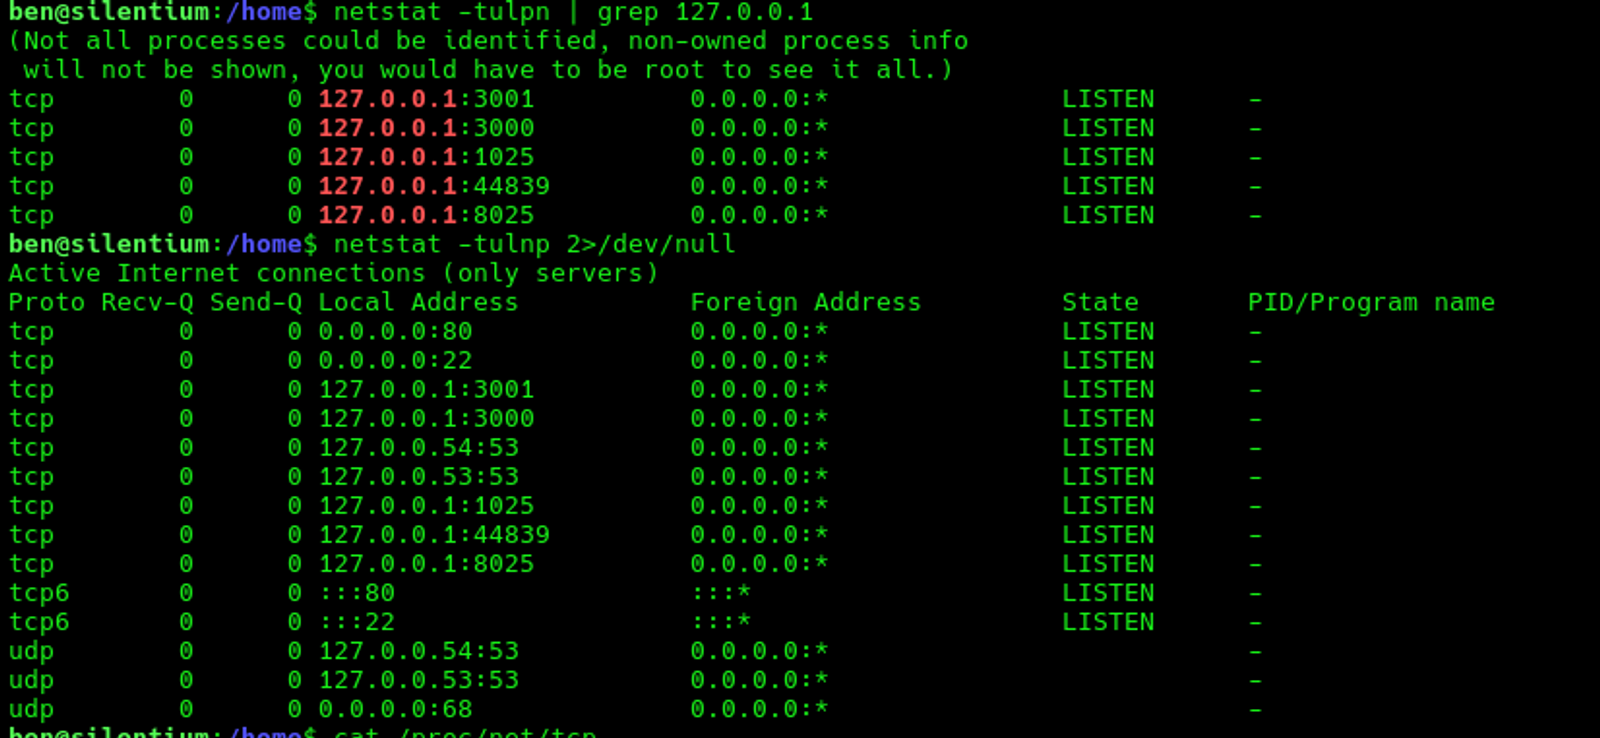Image resolution: width=1600 pixels, height=738 pixels.
Task: Click 'tcp6' in the :::22 row
Action: 39,622
